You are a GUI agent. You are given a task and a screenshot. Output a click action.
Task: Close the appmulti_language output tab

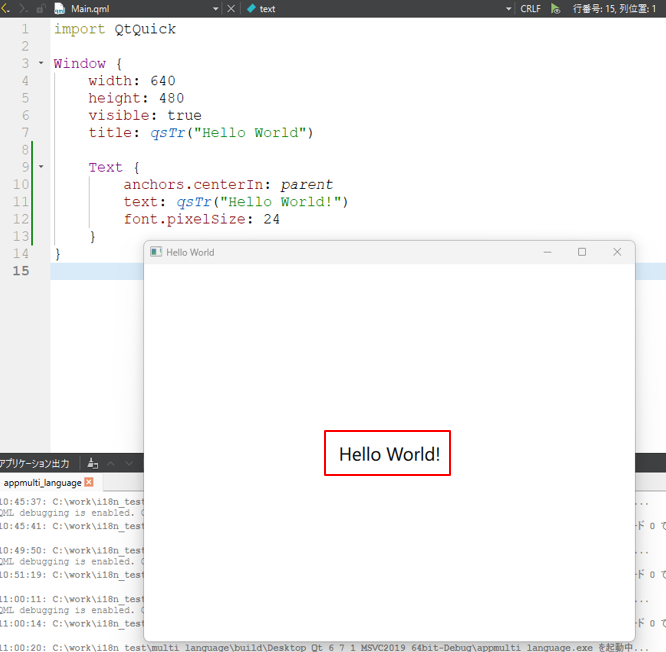pos(89,482)
